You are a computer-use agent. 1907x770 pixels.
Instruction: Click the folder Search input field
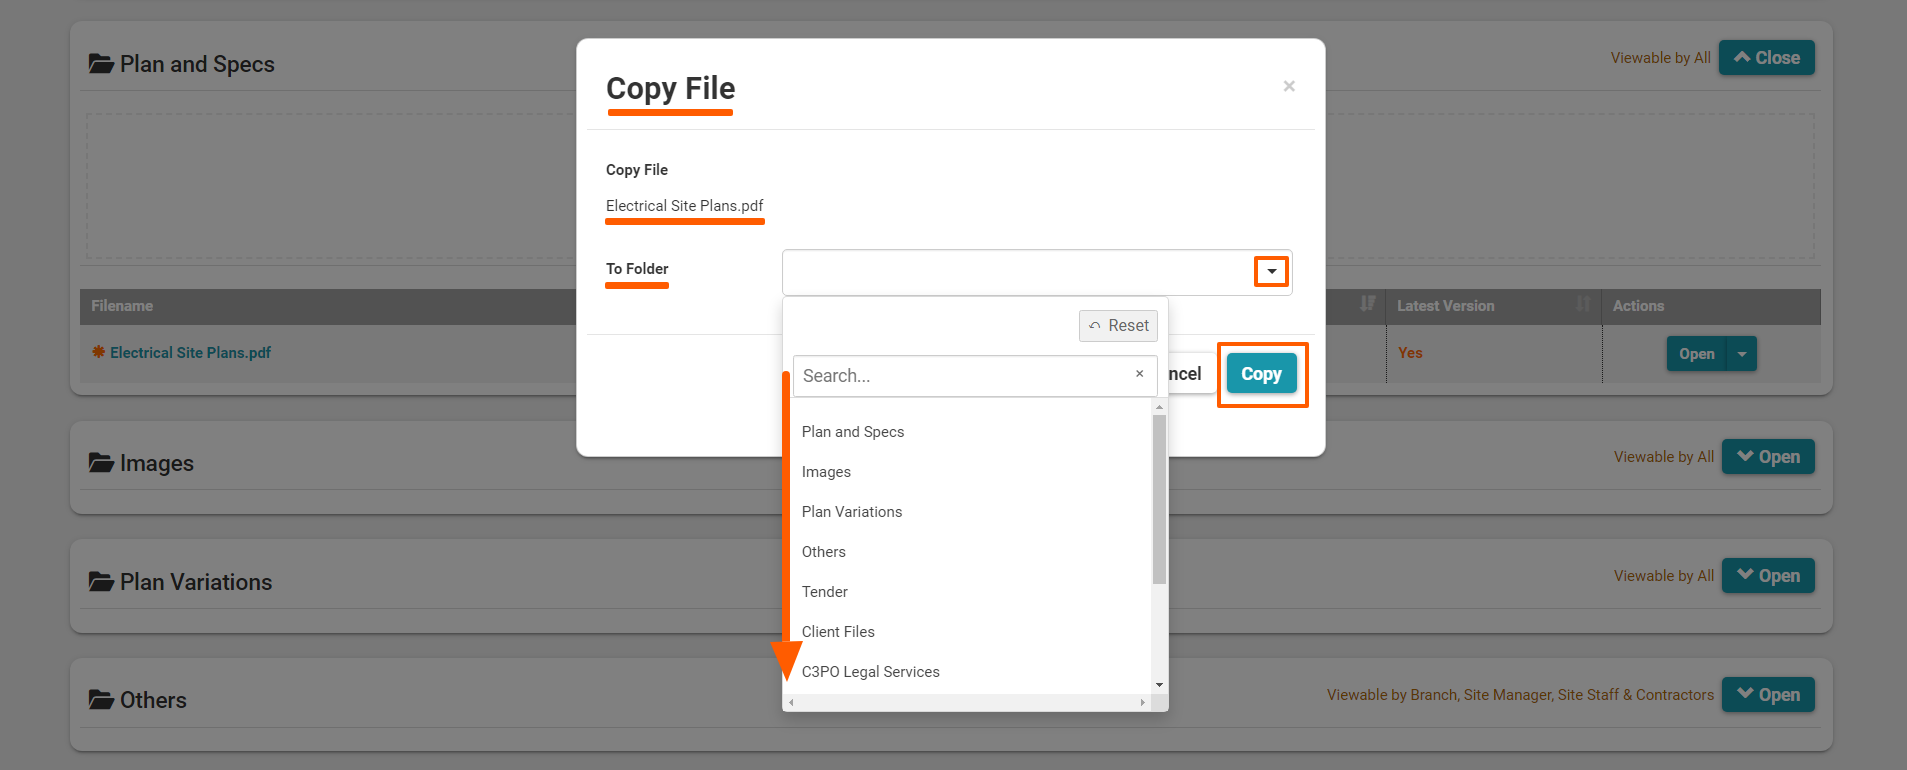960,376
